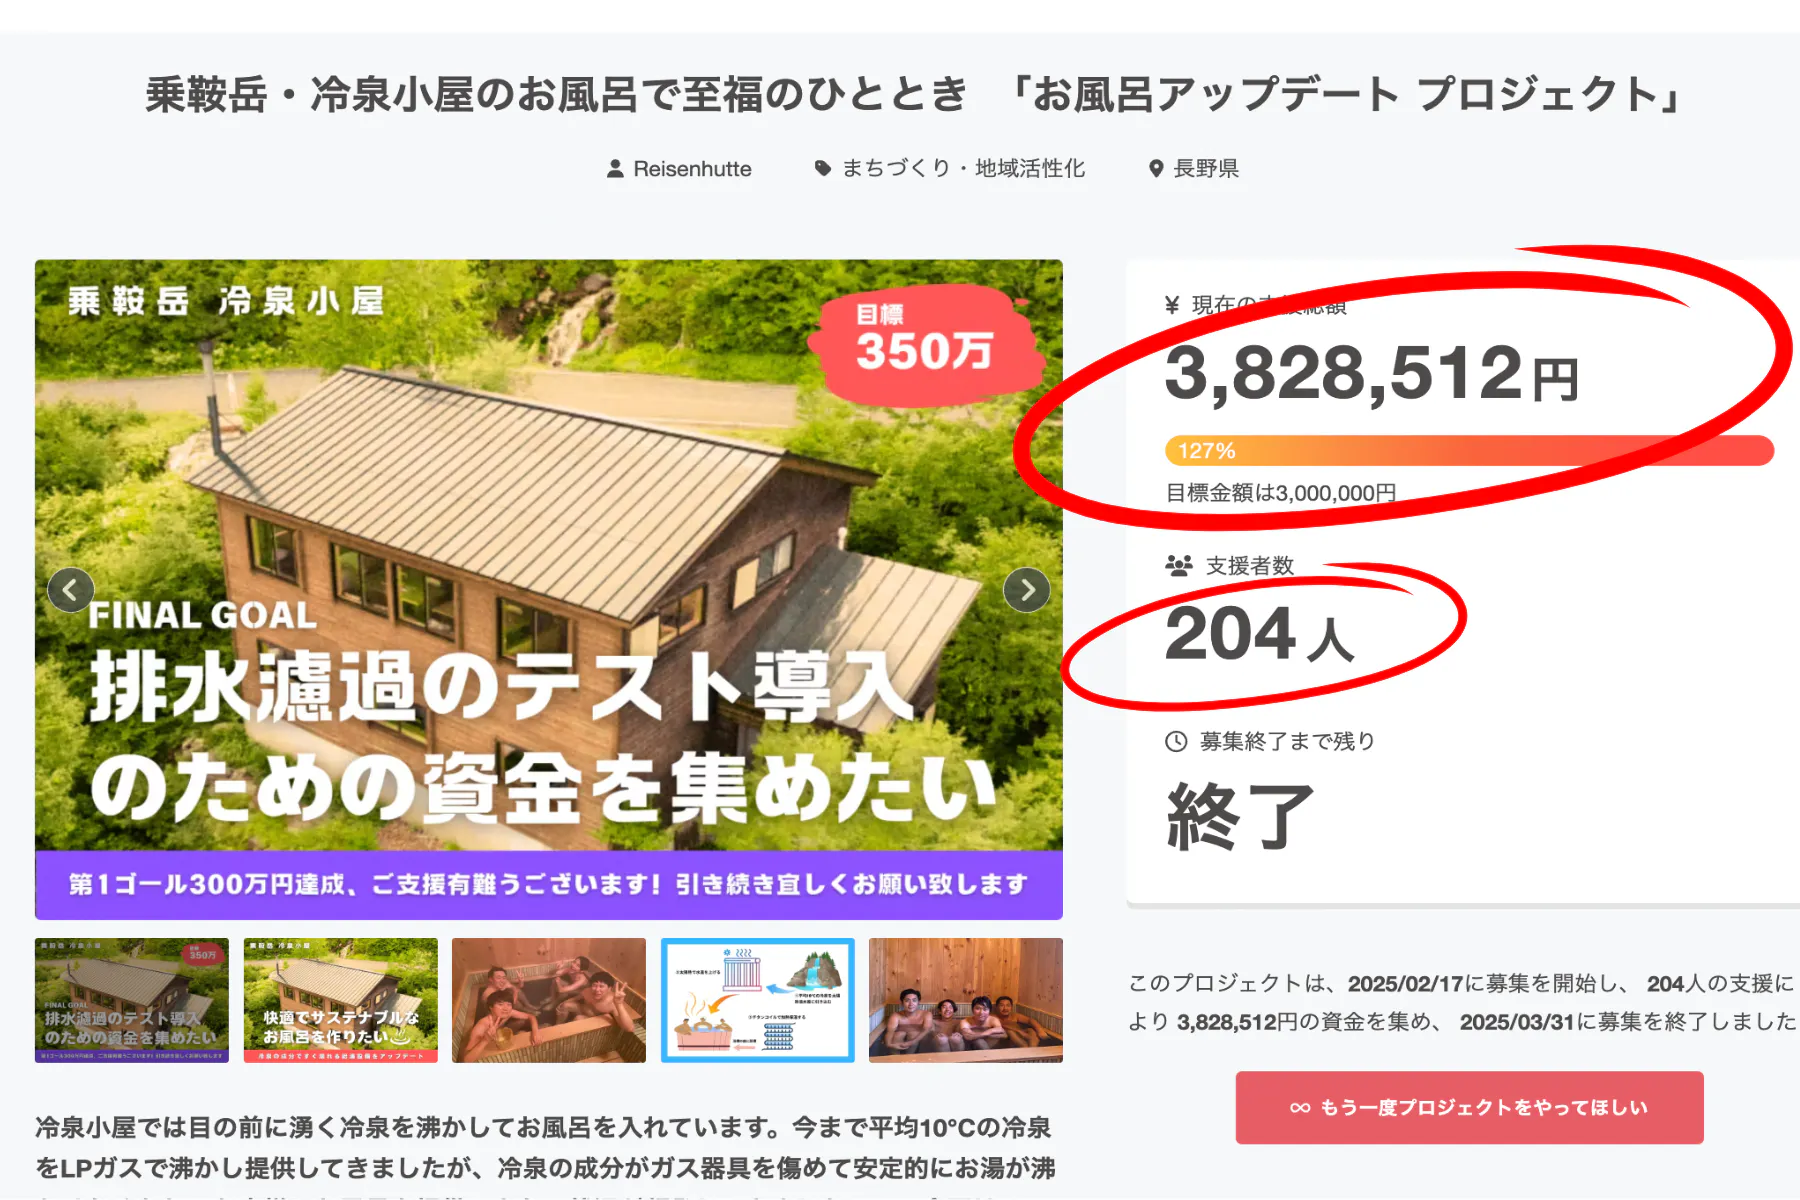Select the second thumbnail with 快適でサステナブル text
This screenshot has width=1800, height=1200.
click(340, 1000)
